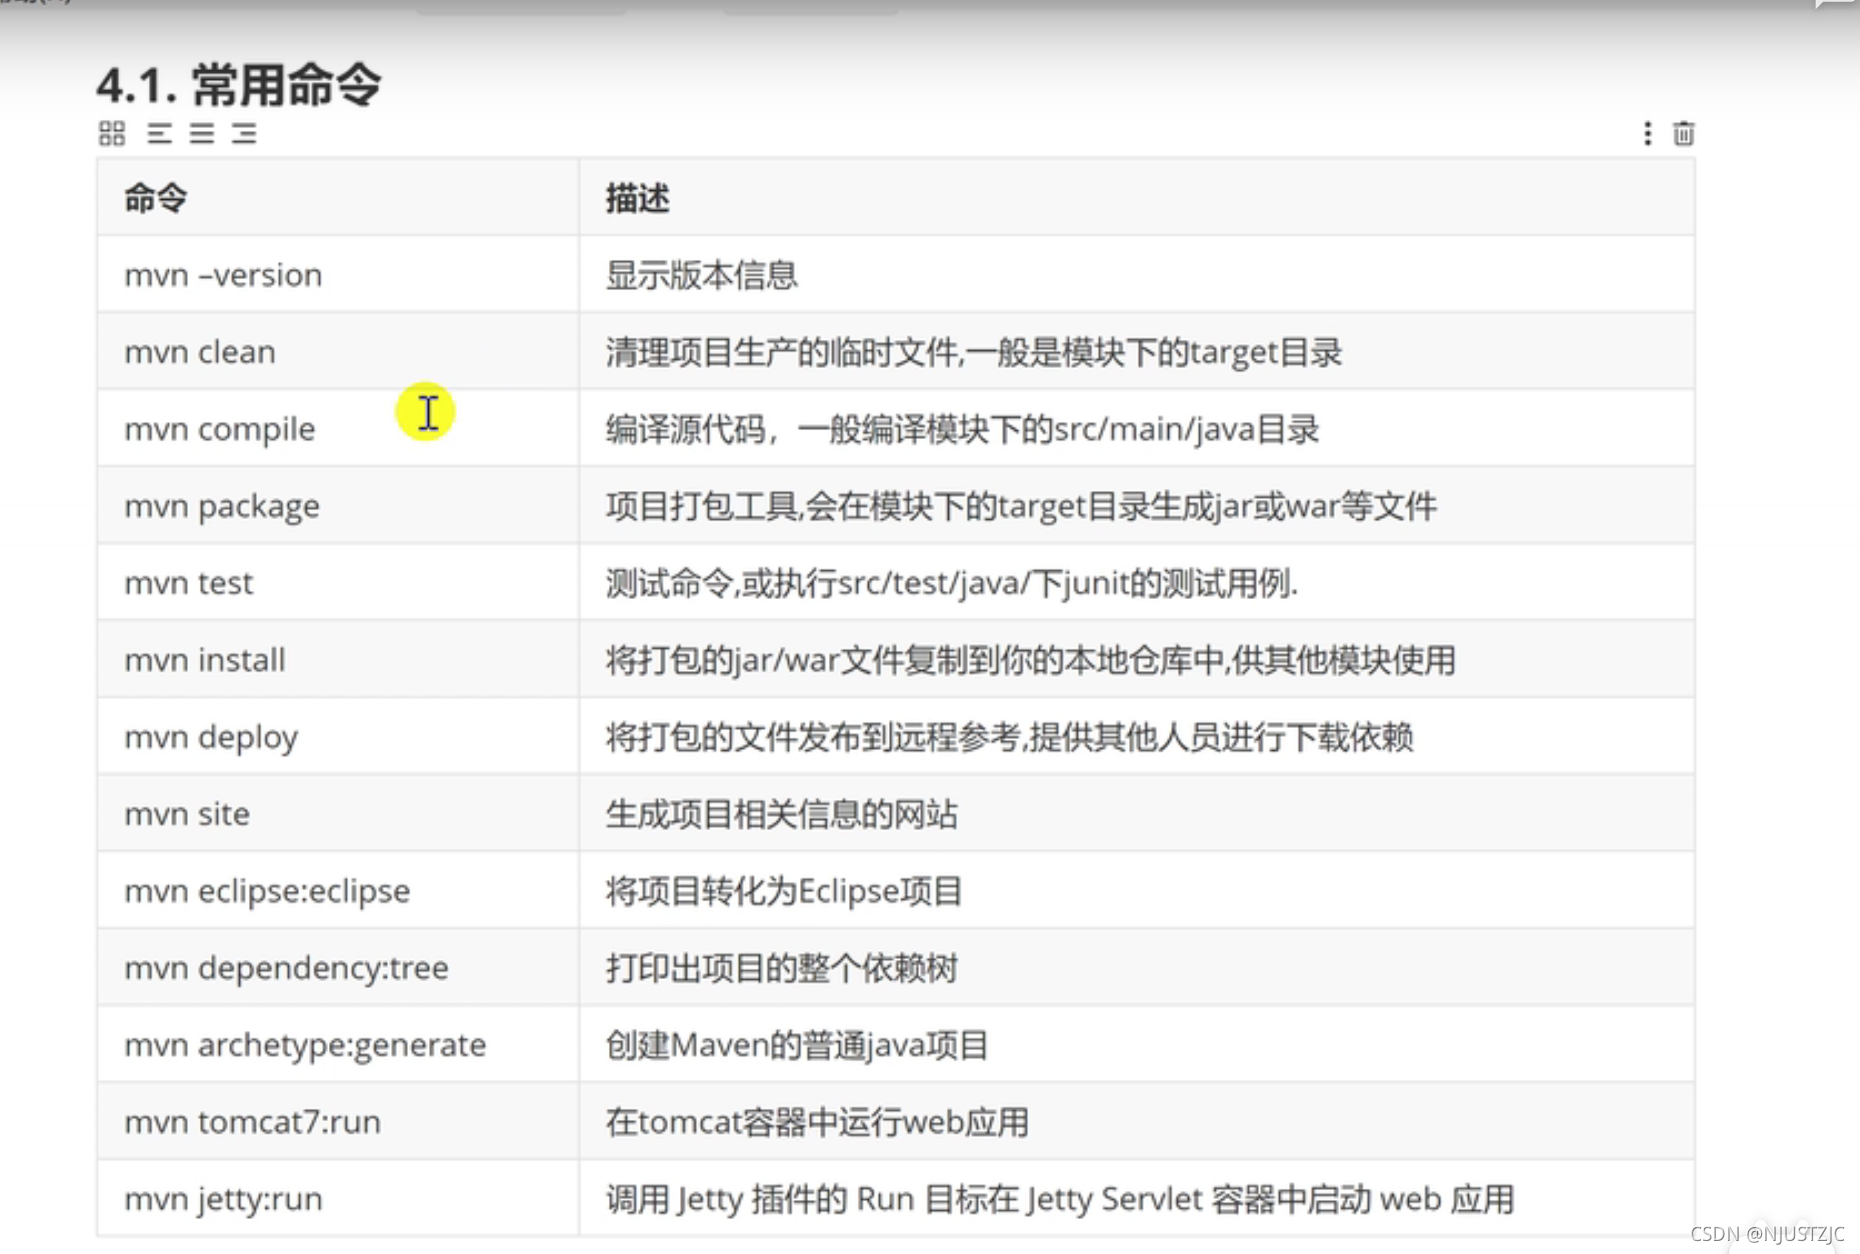The width and height of the screenshot is (1860, 1254).
Task: Click the mvn package cell
Action: pos(338,505)
